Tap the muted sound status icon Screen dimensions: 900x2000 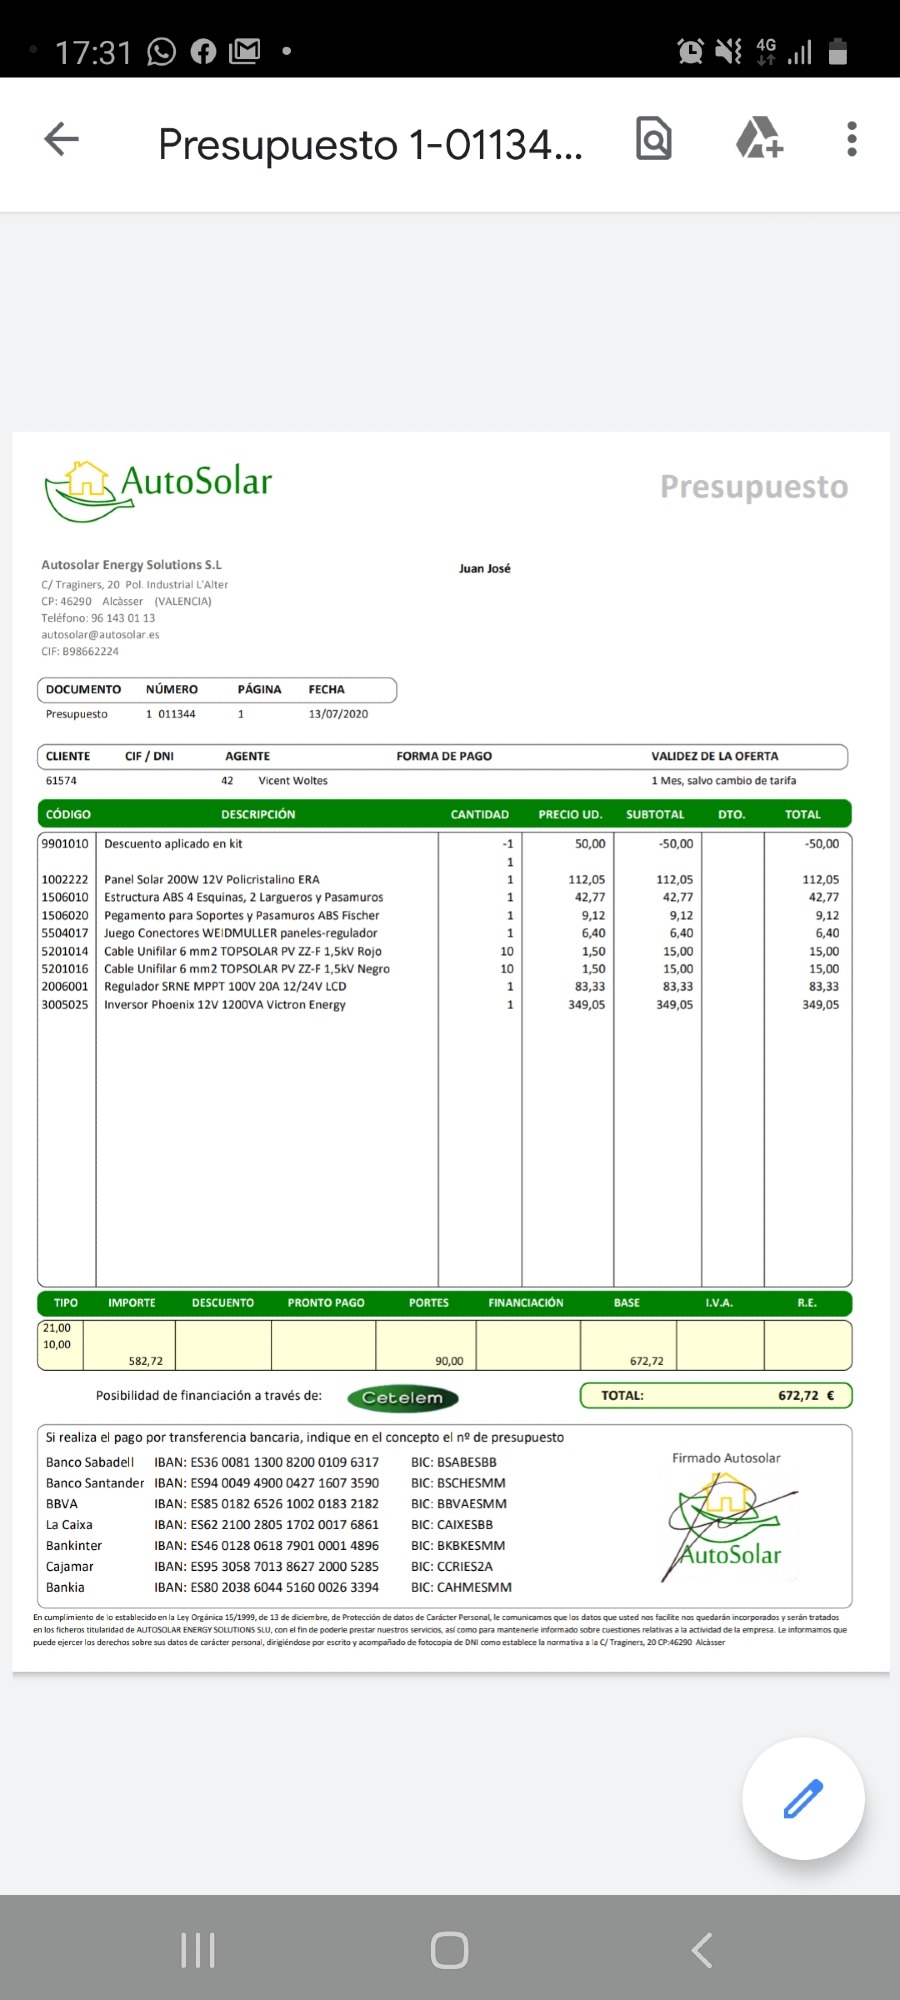(x=729, y=51)
